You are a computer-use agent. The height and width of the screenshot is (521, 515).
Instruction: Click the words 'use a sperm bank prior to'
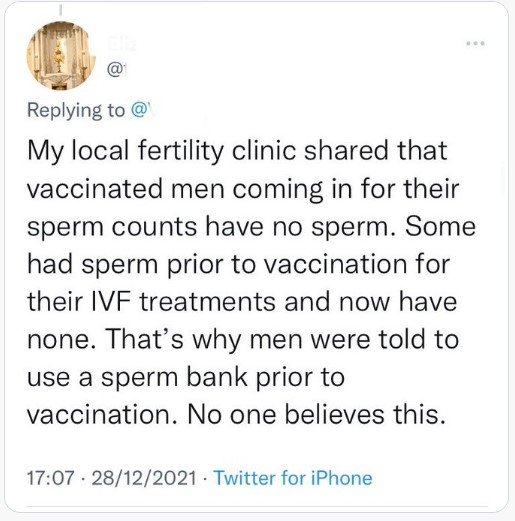point(186,378)
